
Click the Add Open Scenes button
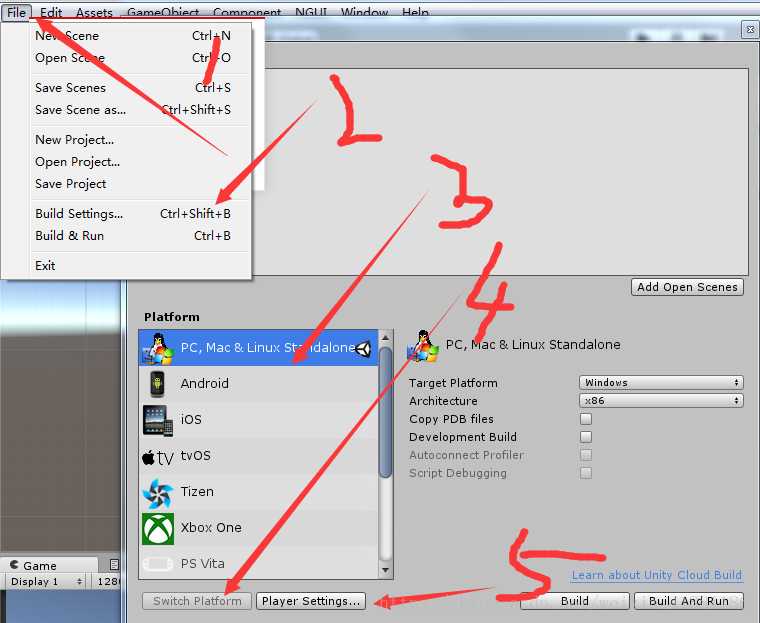(687, 287)
